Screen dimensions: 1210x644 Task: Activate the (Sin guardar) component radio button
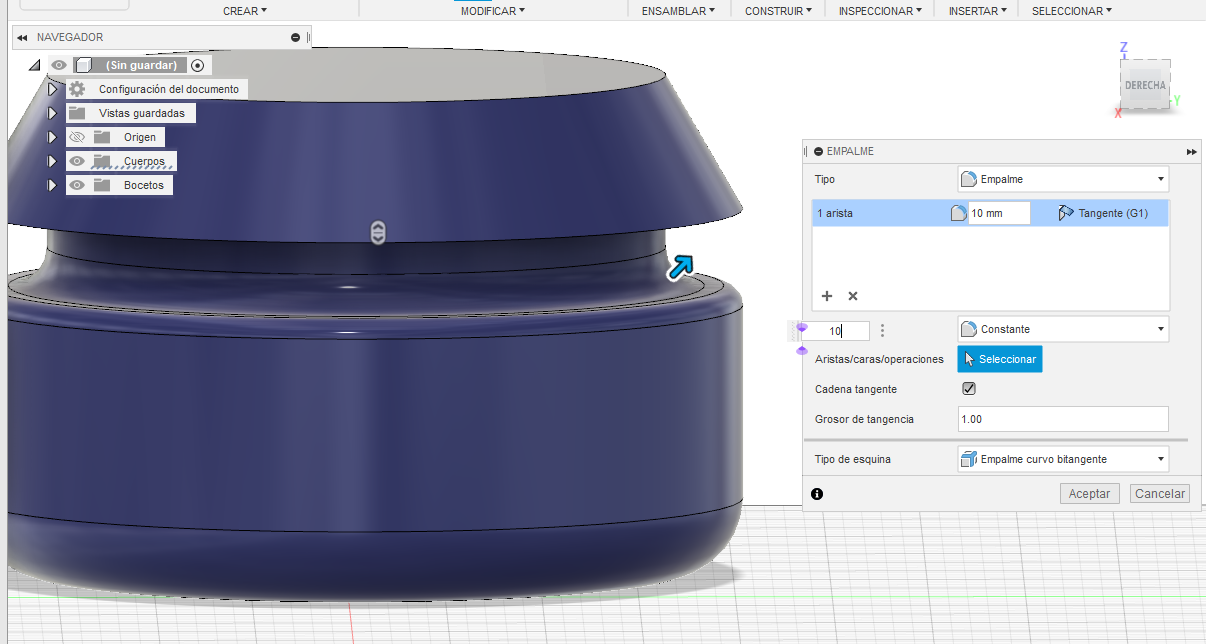(x=198, y=65)
